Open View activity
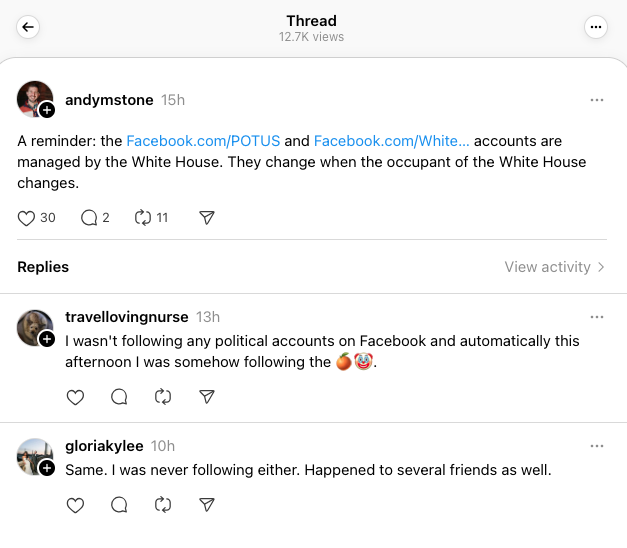The height and width of the screenshot is (548, 627). pos(555,267)
